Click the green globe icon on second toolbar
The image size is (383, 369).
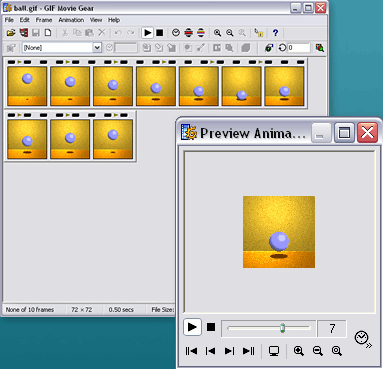[x=269, y=48]
